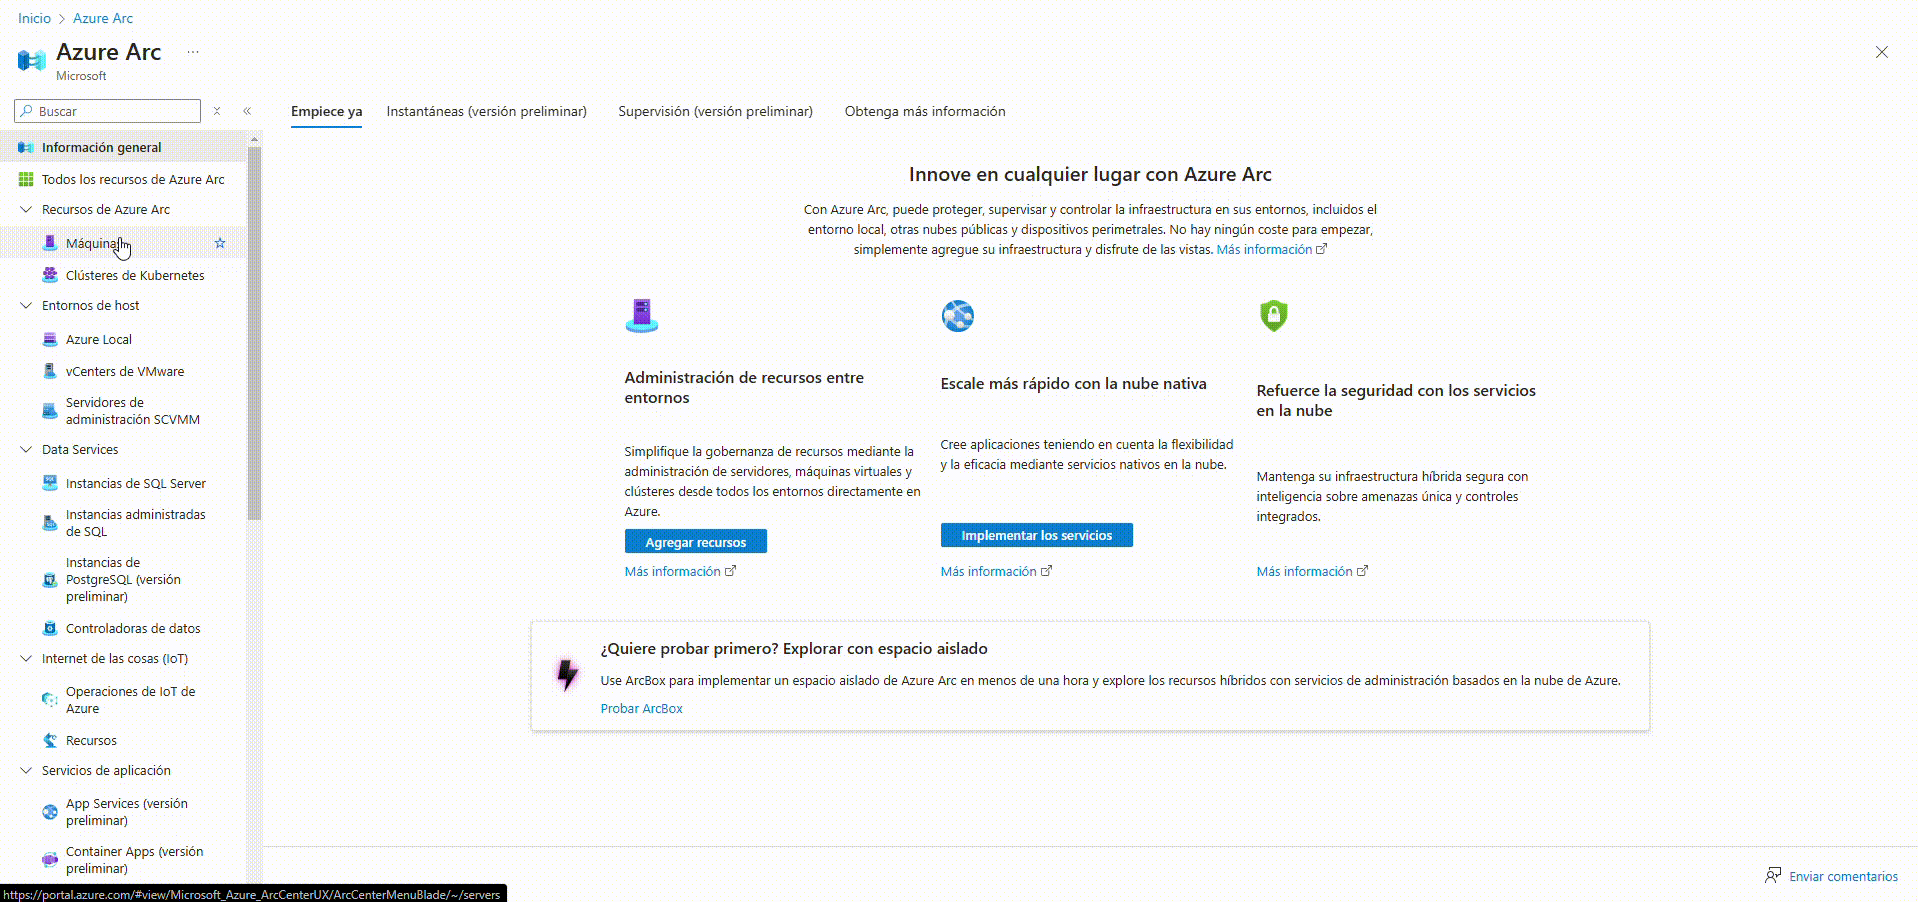
Task: Click the vCenters de VMware icon
Action: (x=50, y=371)
